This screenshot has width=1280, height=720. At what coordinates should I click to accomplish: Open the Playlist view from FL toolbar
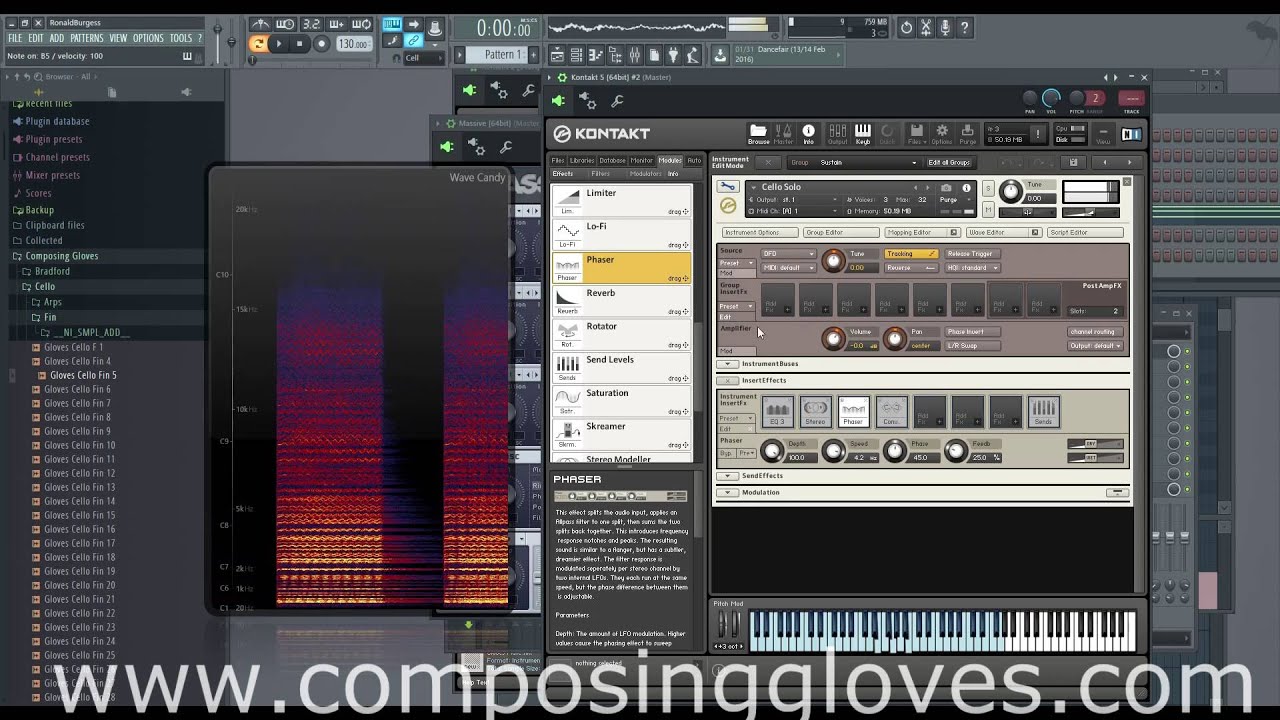pyautogui.click(x=558, y=55)
